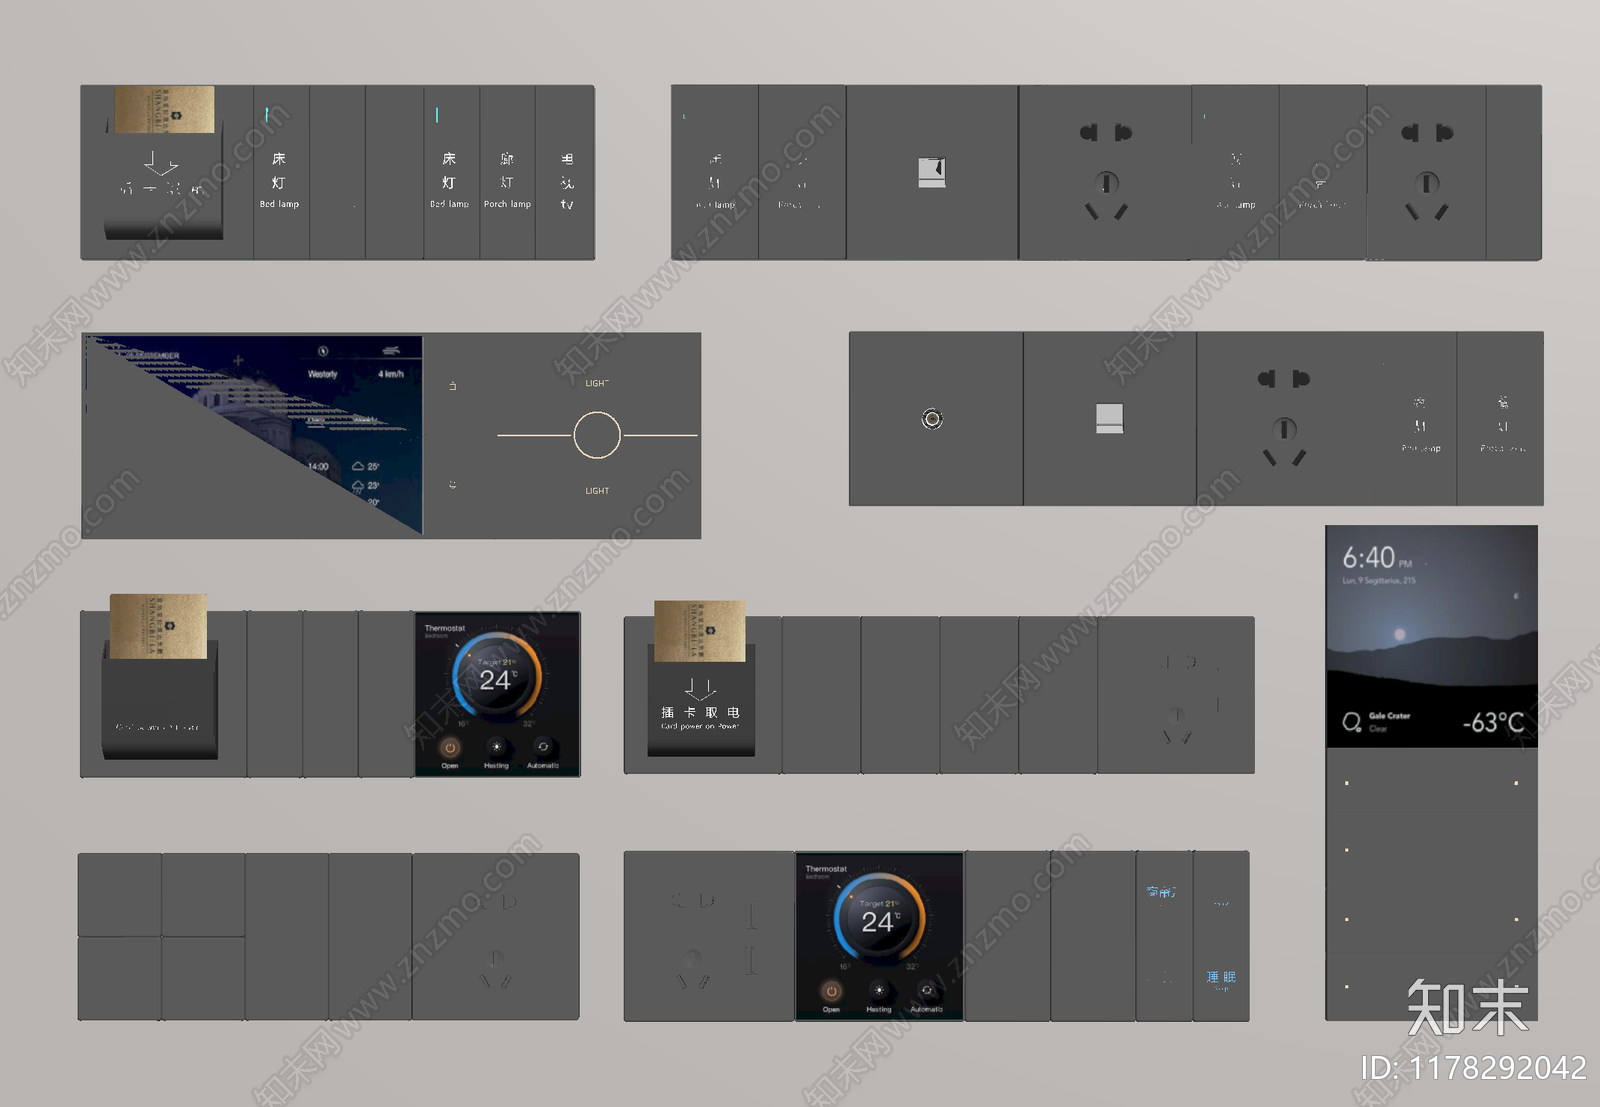Click the 6:40 PM clock on the tall panel

1377,558
